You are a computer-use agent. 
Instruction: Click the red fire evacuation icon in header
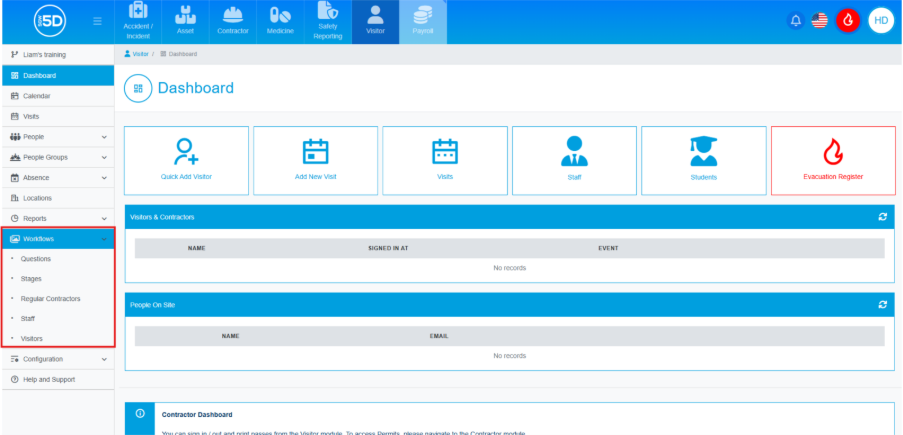tap(848, 20)
